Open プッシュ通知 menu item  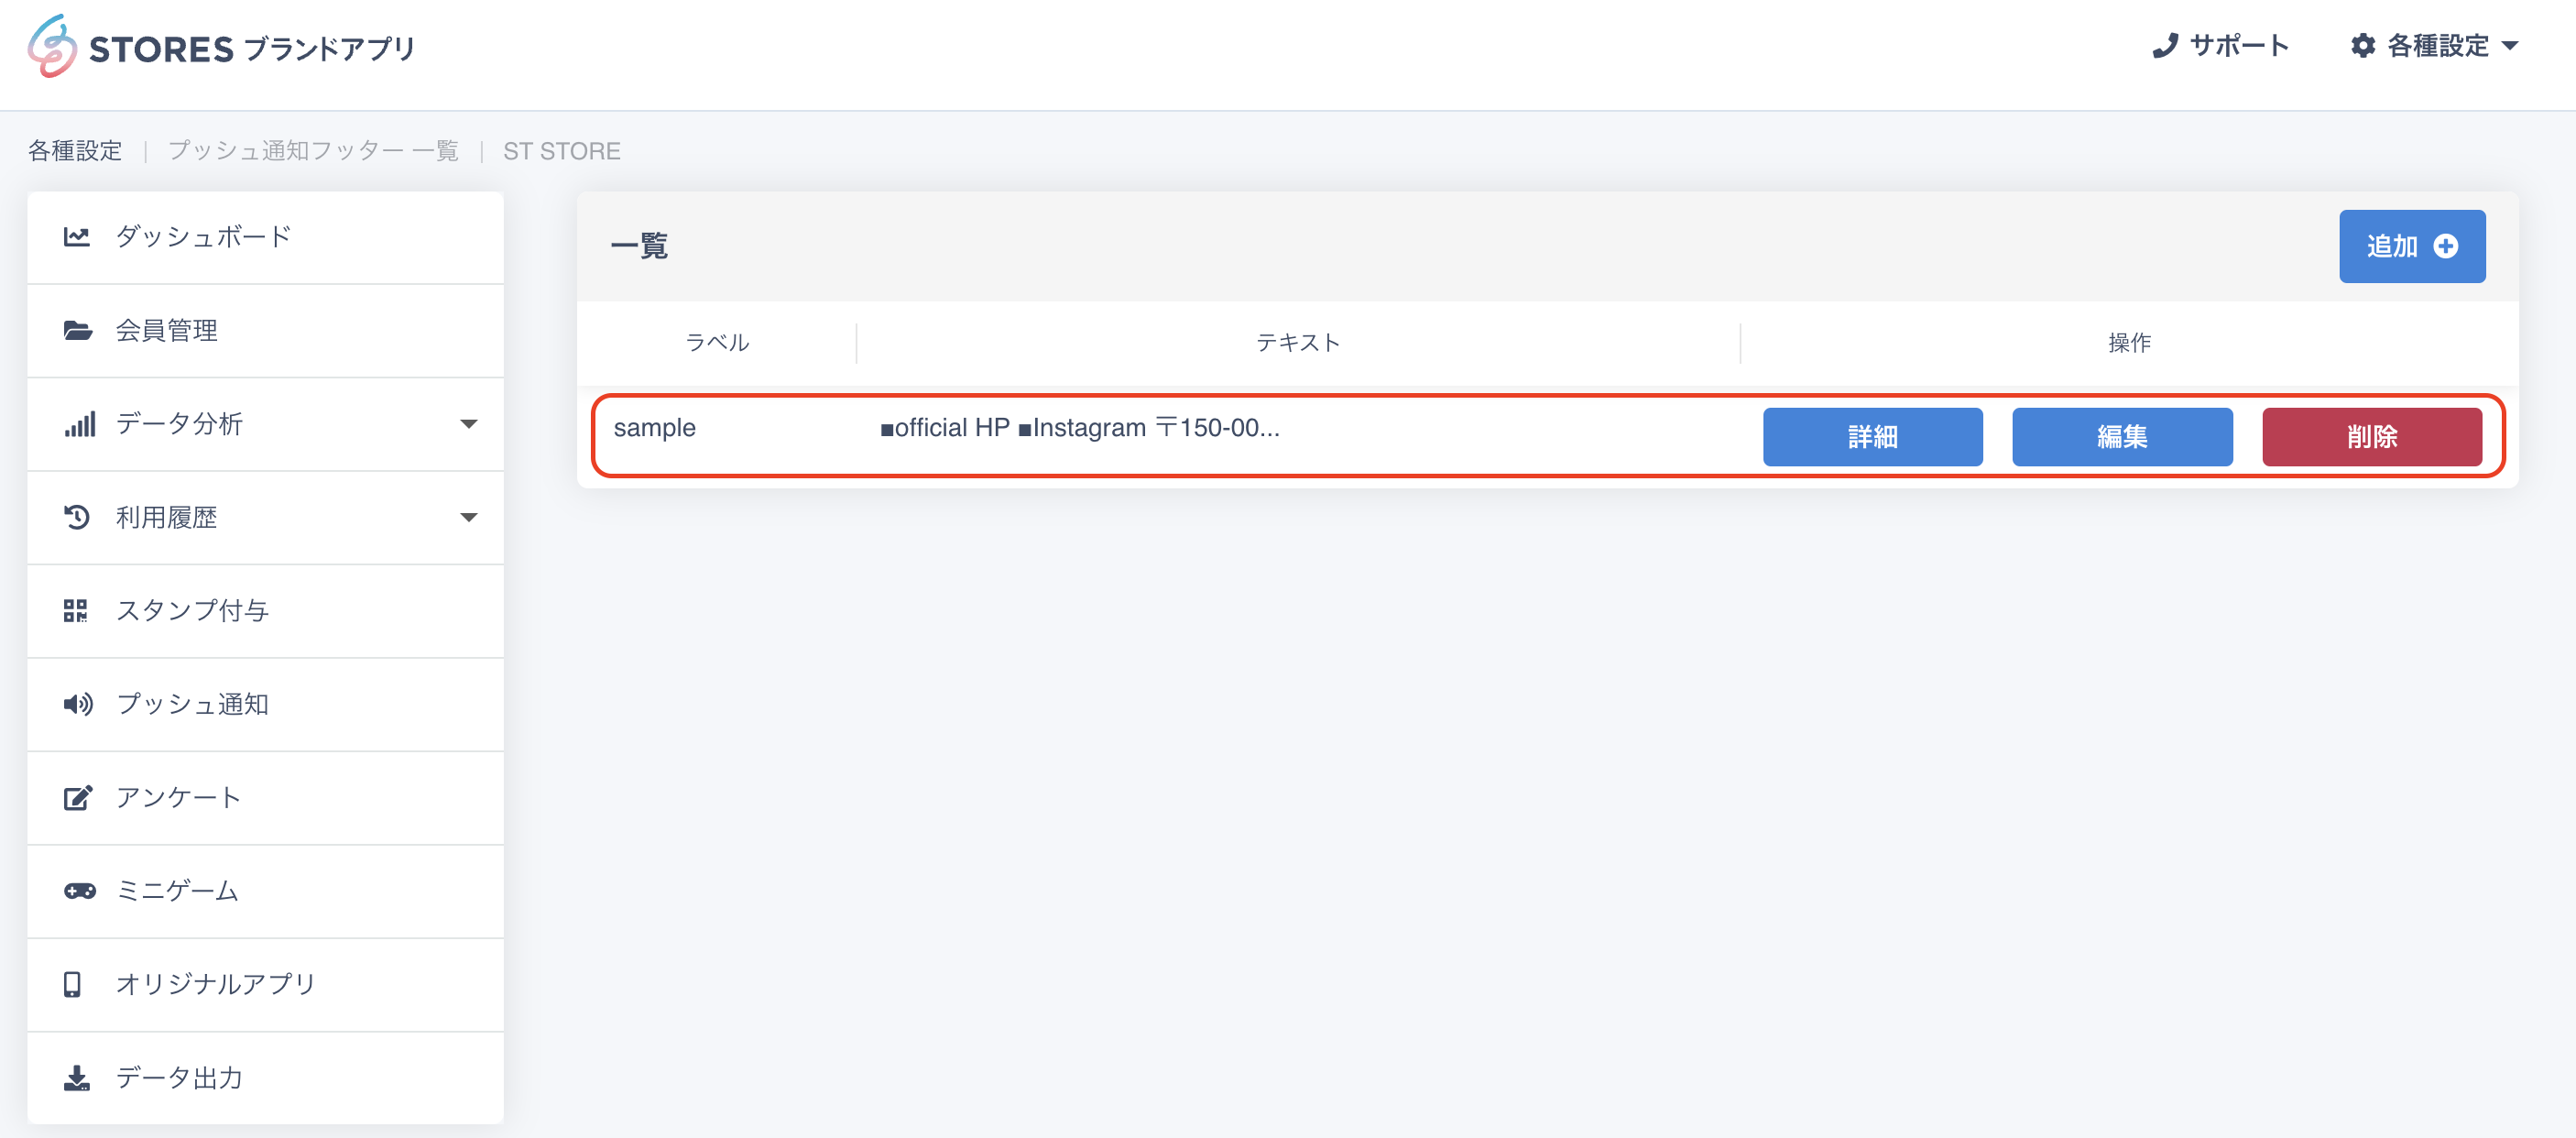pyautogui.click(x=266, y=704)
